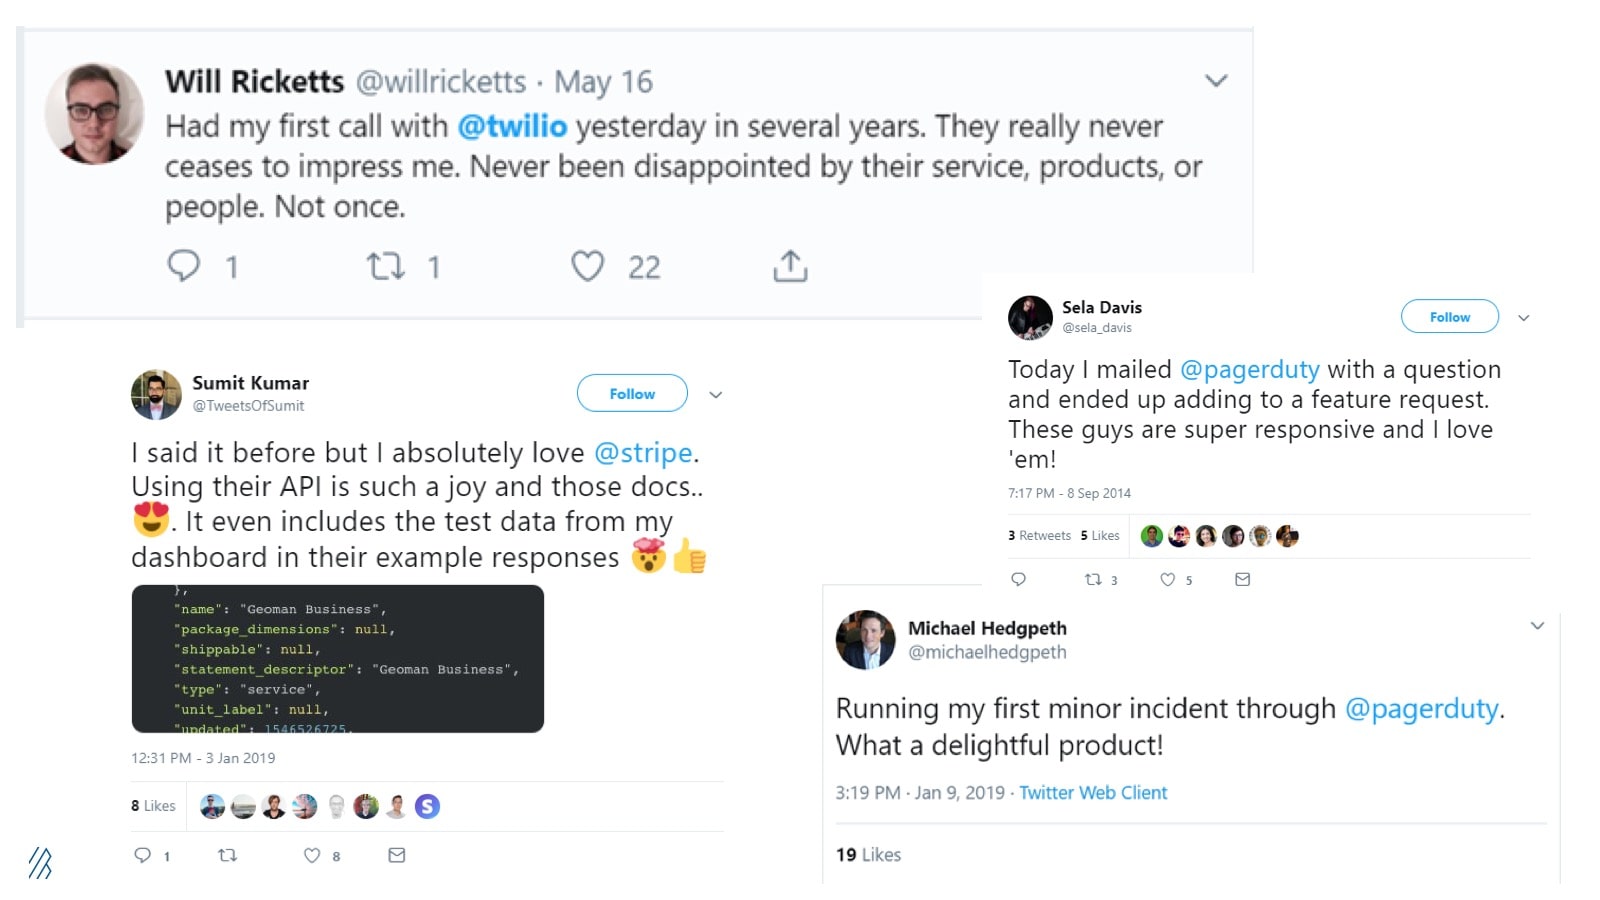Expand chevron menu on Will Ricketts tweet
This screenshot has width=1600, height=900.
pos(1216,81)
